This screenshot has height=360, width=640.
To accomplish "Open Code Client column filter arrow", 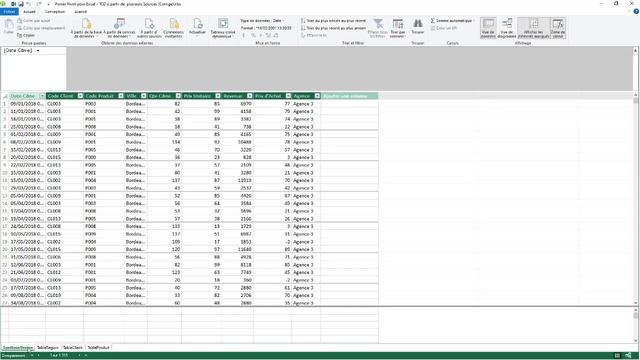I will click(80, 96).
